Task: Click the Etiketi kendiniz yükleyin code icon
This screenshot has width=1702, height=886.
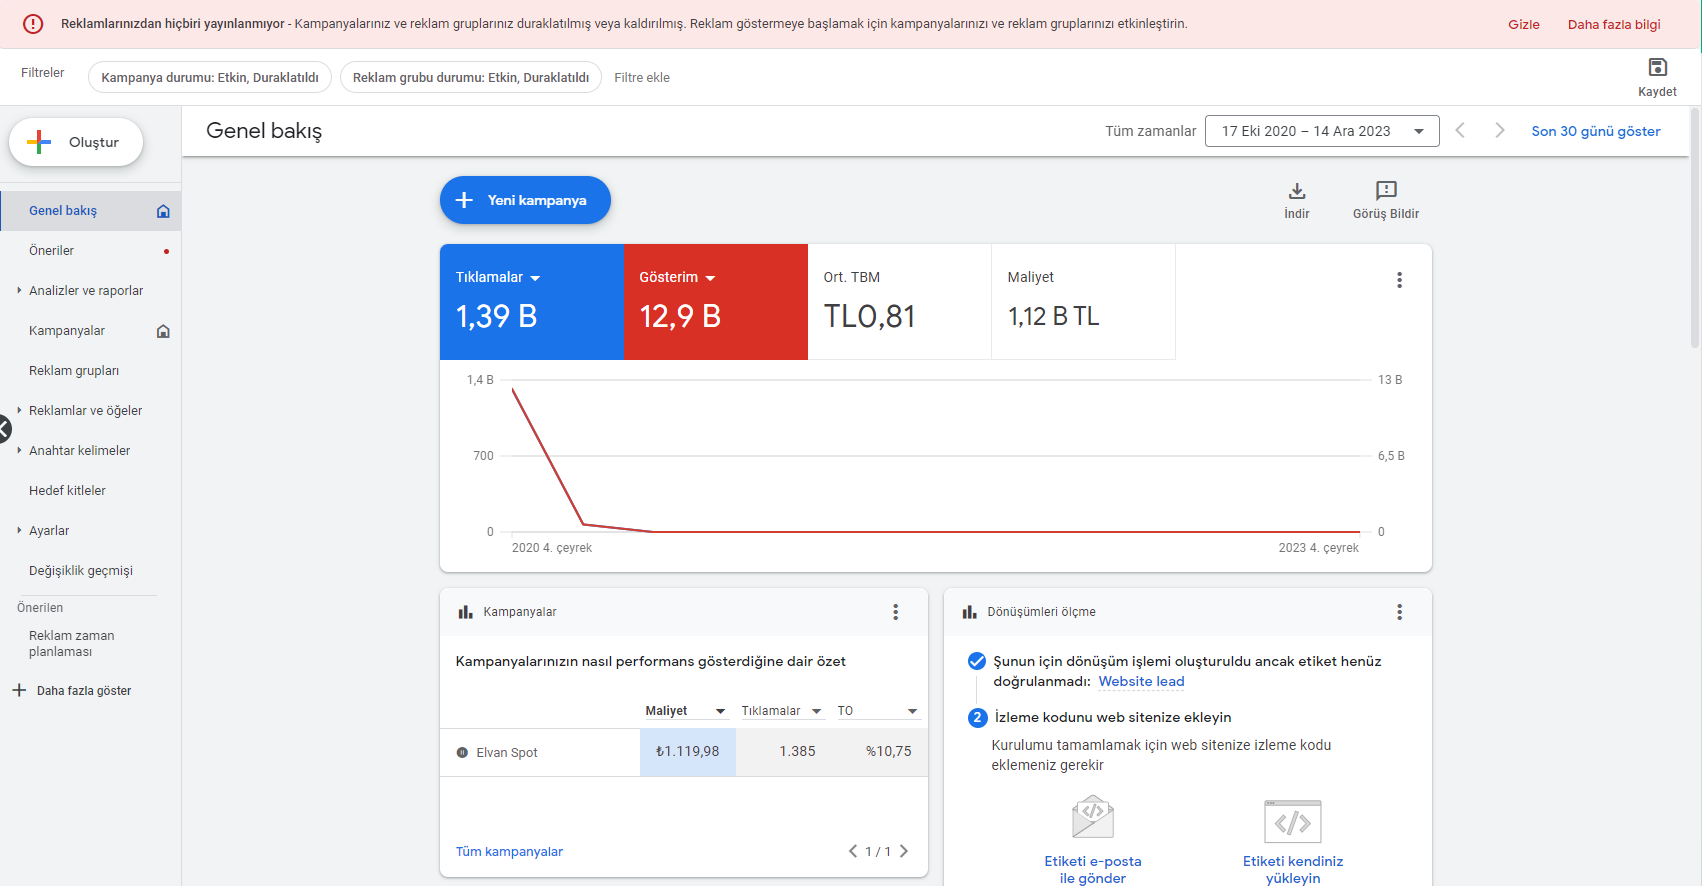Action: pyautogui.click(x=1293, y=822)
